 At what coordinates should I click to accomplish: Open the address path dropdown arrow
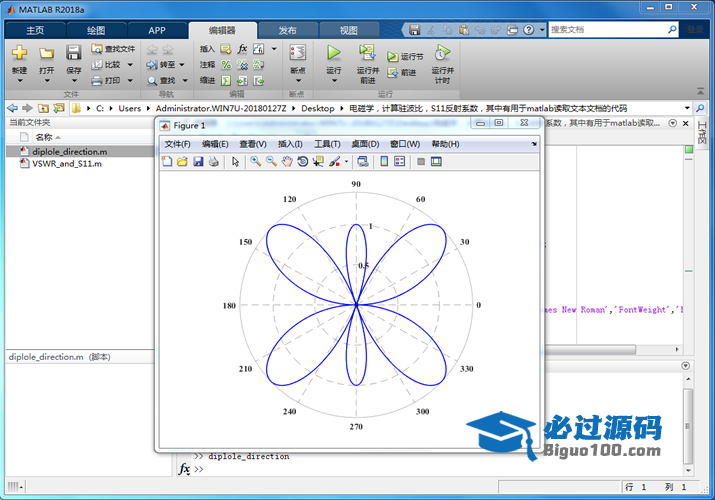pyautogui.click(x=687, y=108)
